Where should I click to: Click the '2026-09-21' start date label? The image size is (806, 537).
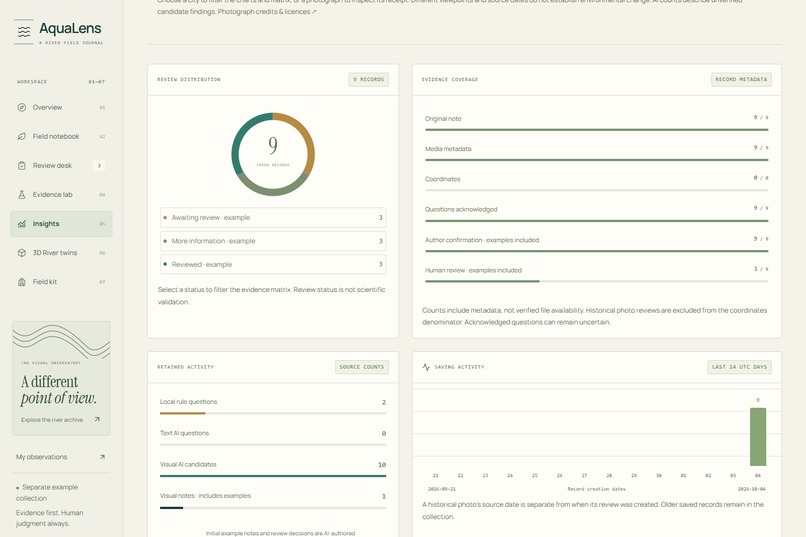(x=442, y=489)
